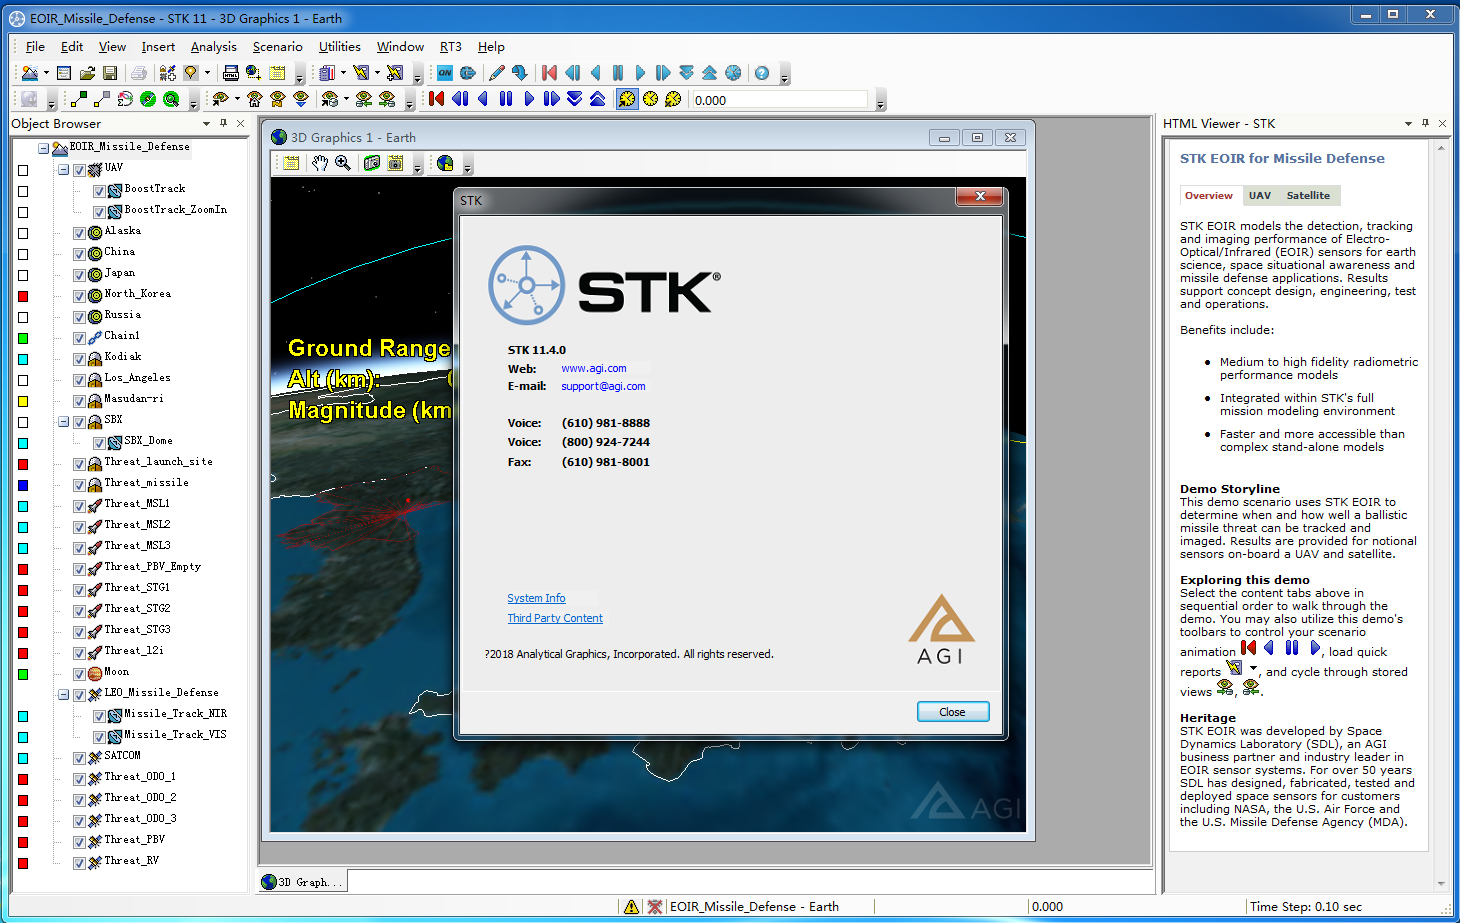The image size is (1460, 923).
Task: Open the File menu
Action: tap(35, 47)
